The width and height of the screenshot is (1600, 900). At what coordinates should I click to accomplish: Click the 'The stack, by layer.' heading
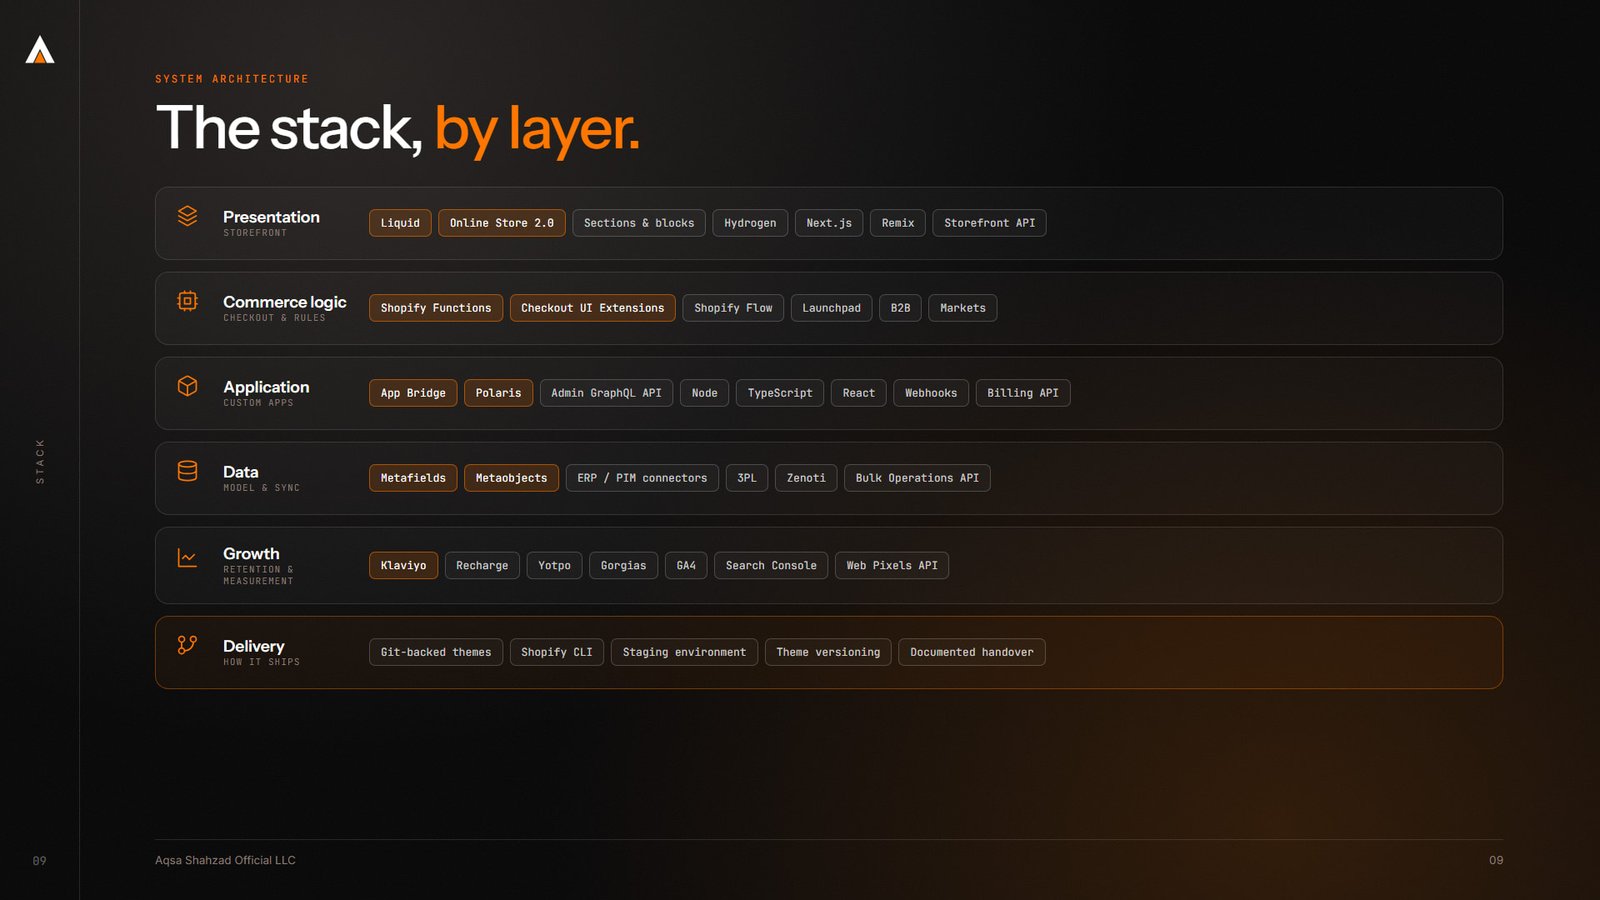pyautogui.click(x=397, y=129)
